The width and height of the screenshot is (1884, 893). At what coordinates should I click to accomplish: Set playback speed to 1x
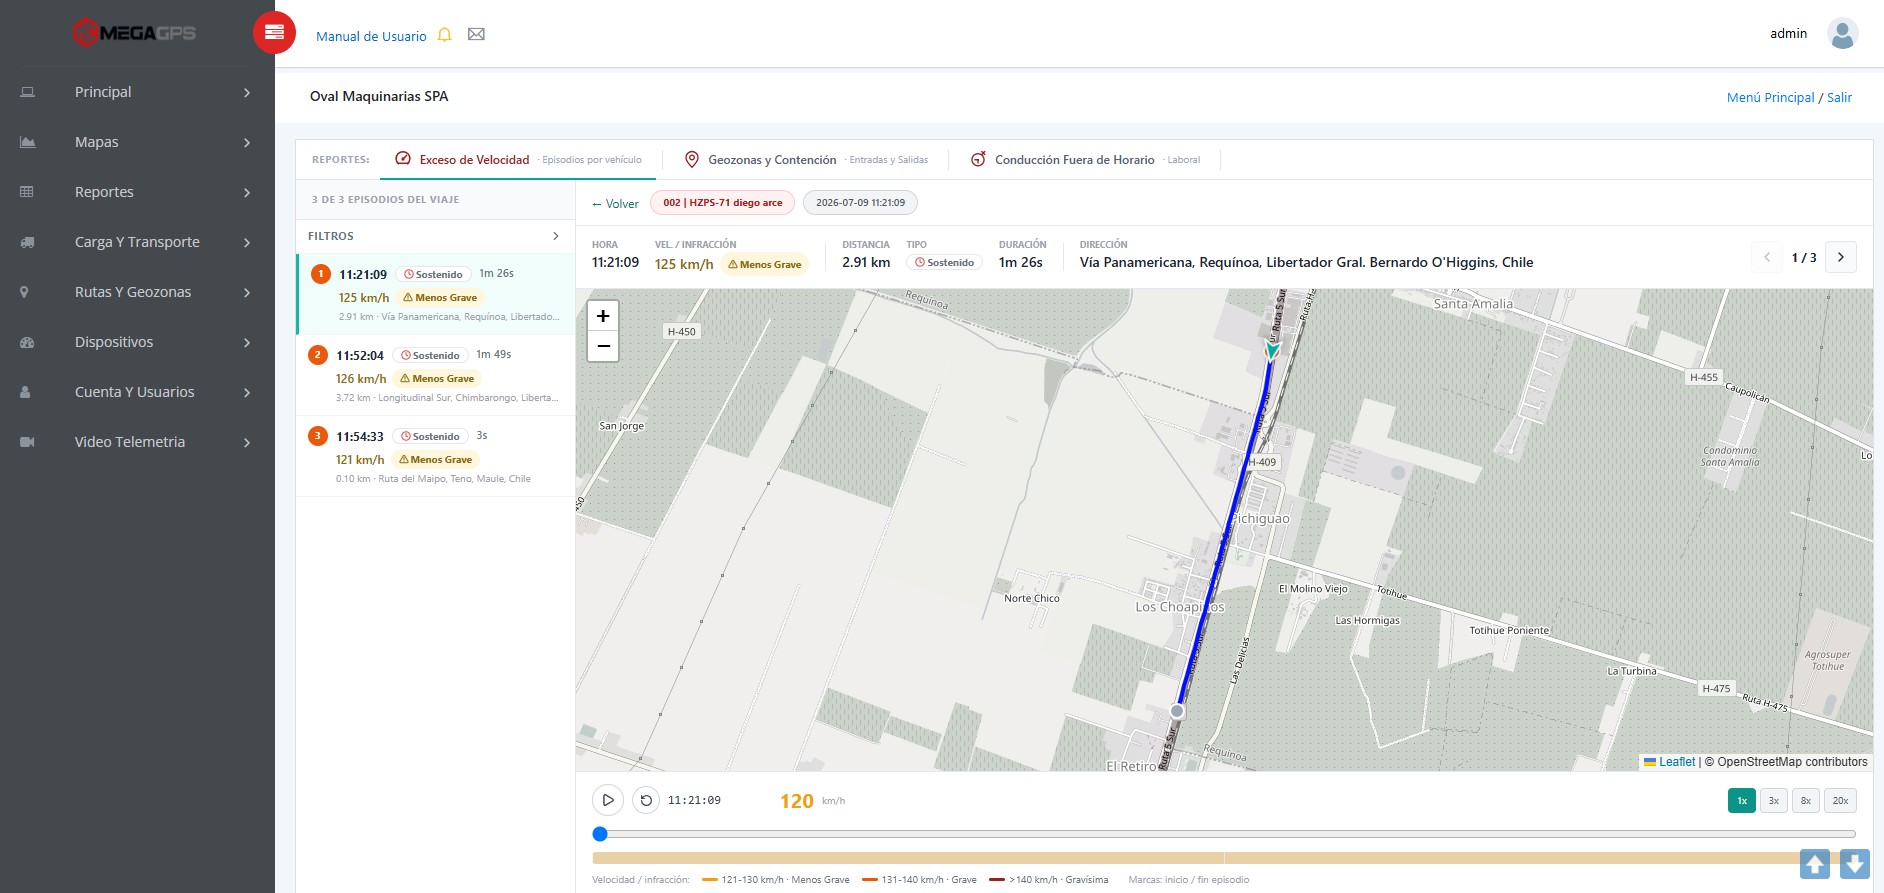click(x=1742, y=800)
